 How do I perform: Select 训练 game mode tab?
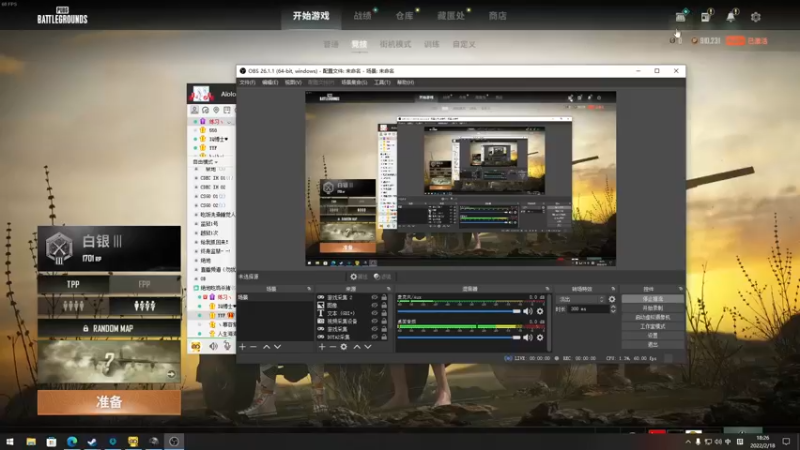(x=432, y=44)
